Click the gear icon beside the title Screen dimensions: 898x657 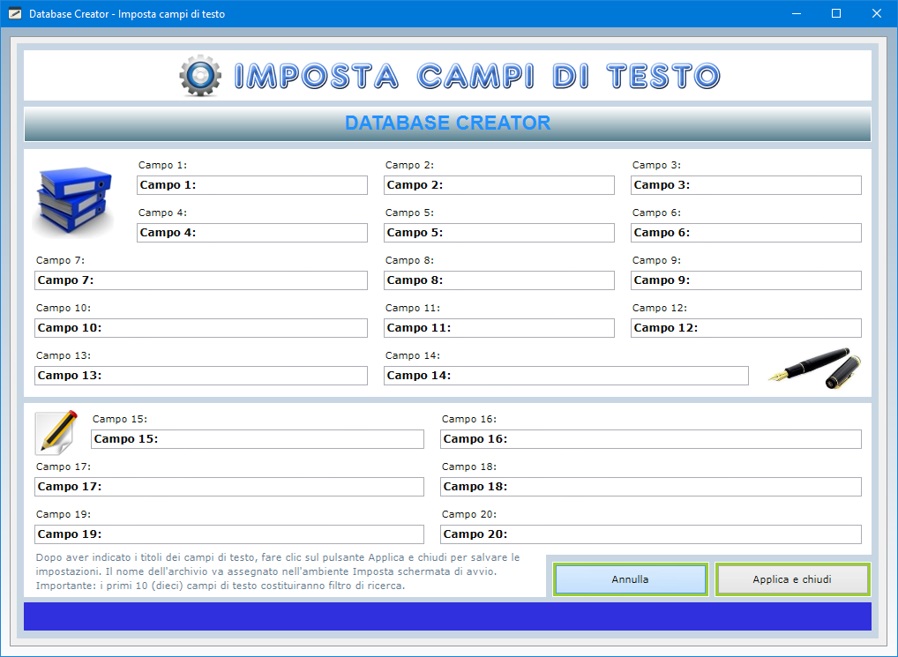click(200, 75)
